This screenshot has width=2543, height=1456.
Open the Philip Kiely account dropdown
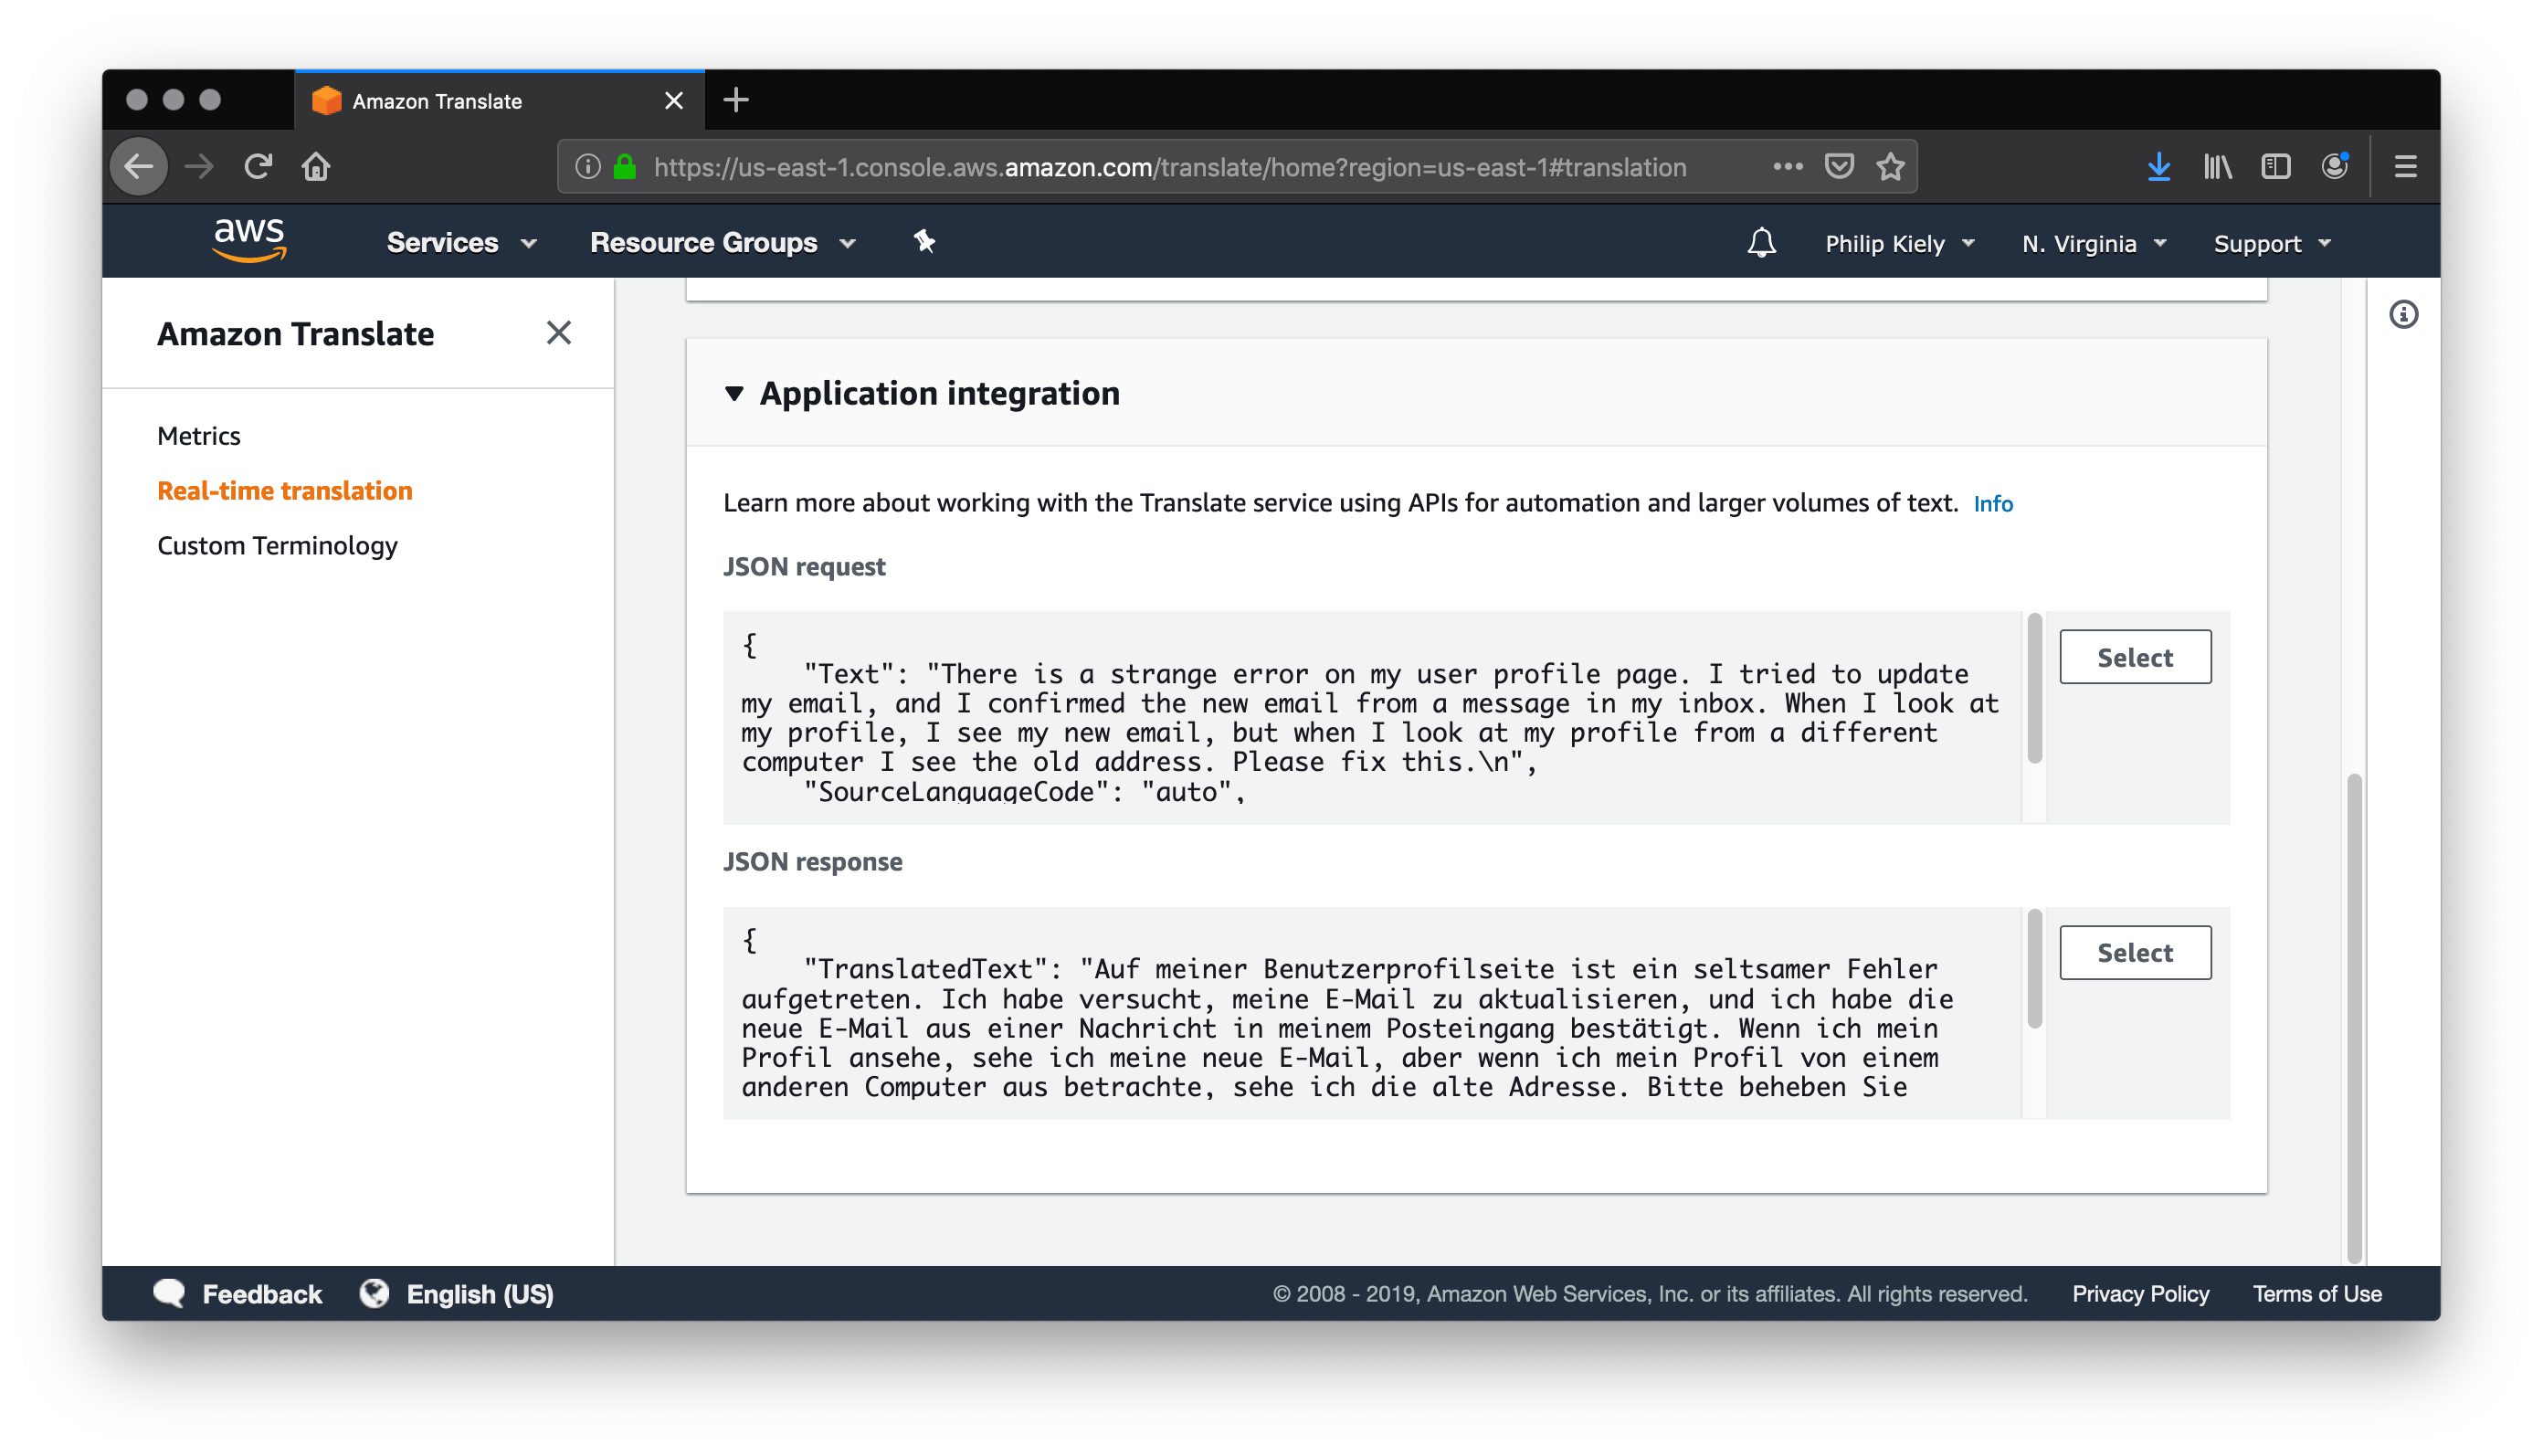[1899, 244]
